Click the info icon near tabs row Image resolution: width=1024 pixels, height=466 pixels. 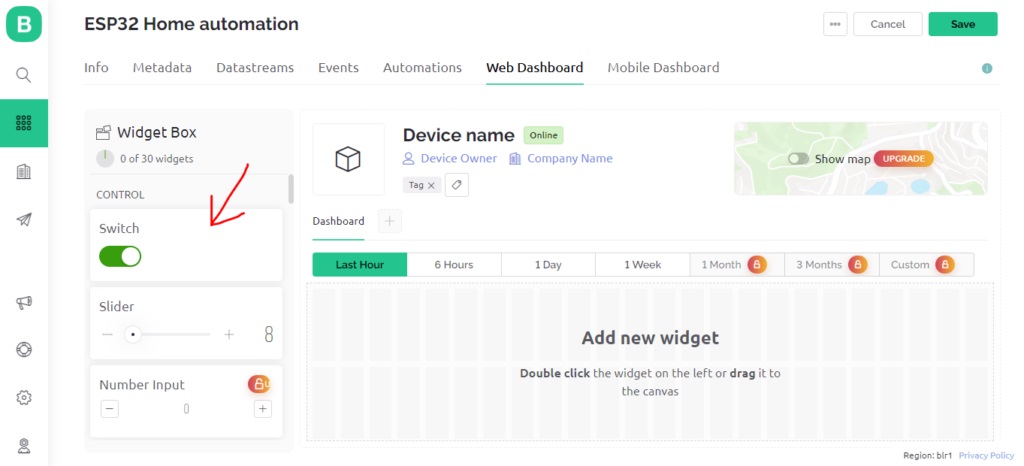coord(987,68)
